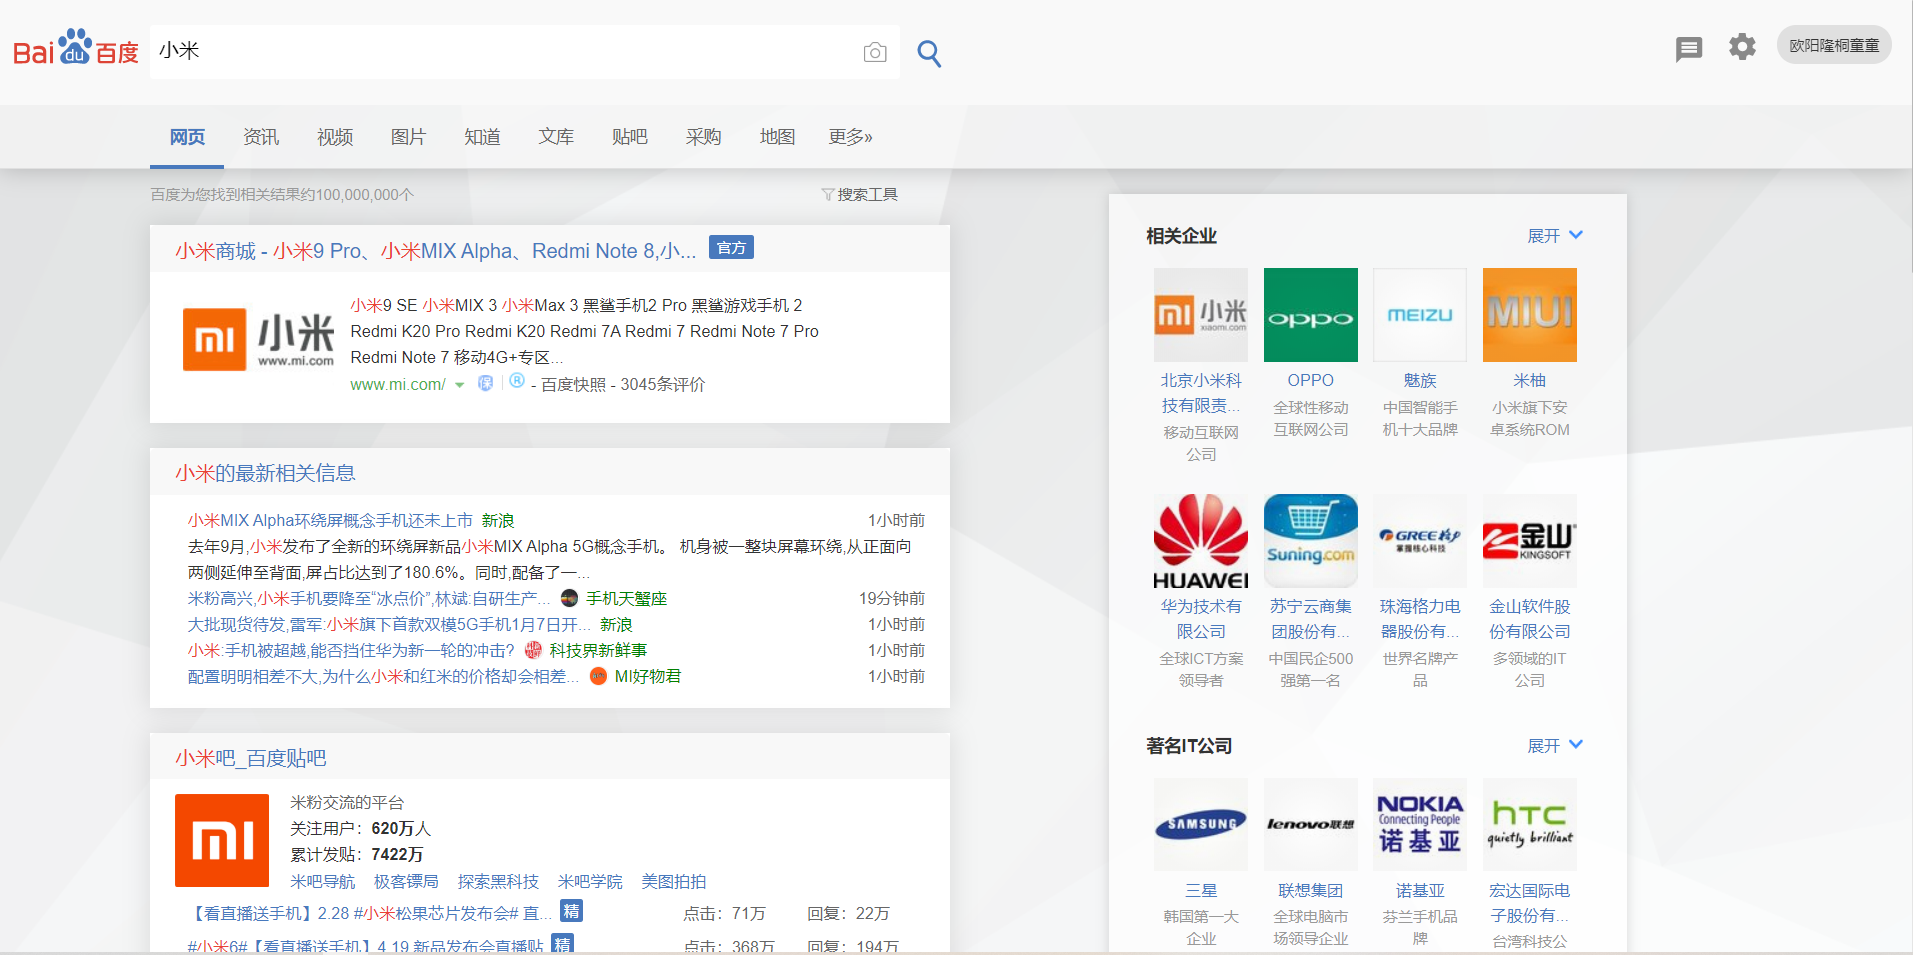Open the 米吧学院 link
The image size is (1913, 955).
point(590,881)
